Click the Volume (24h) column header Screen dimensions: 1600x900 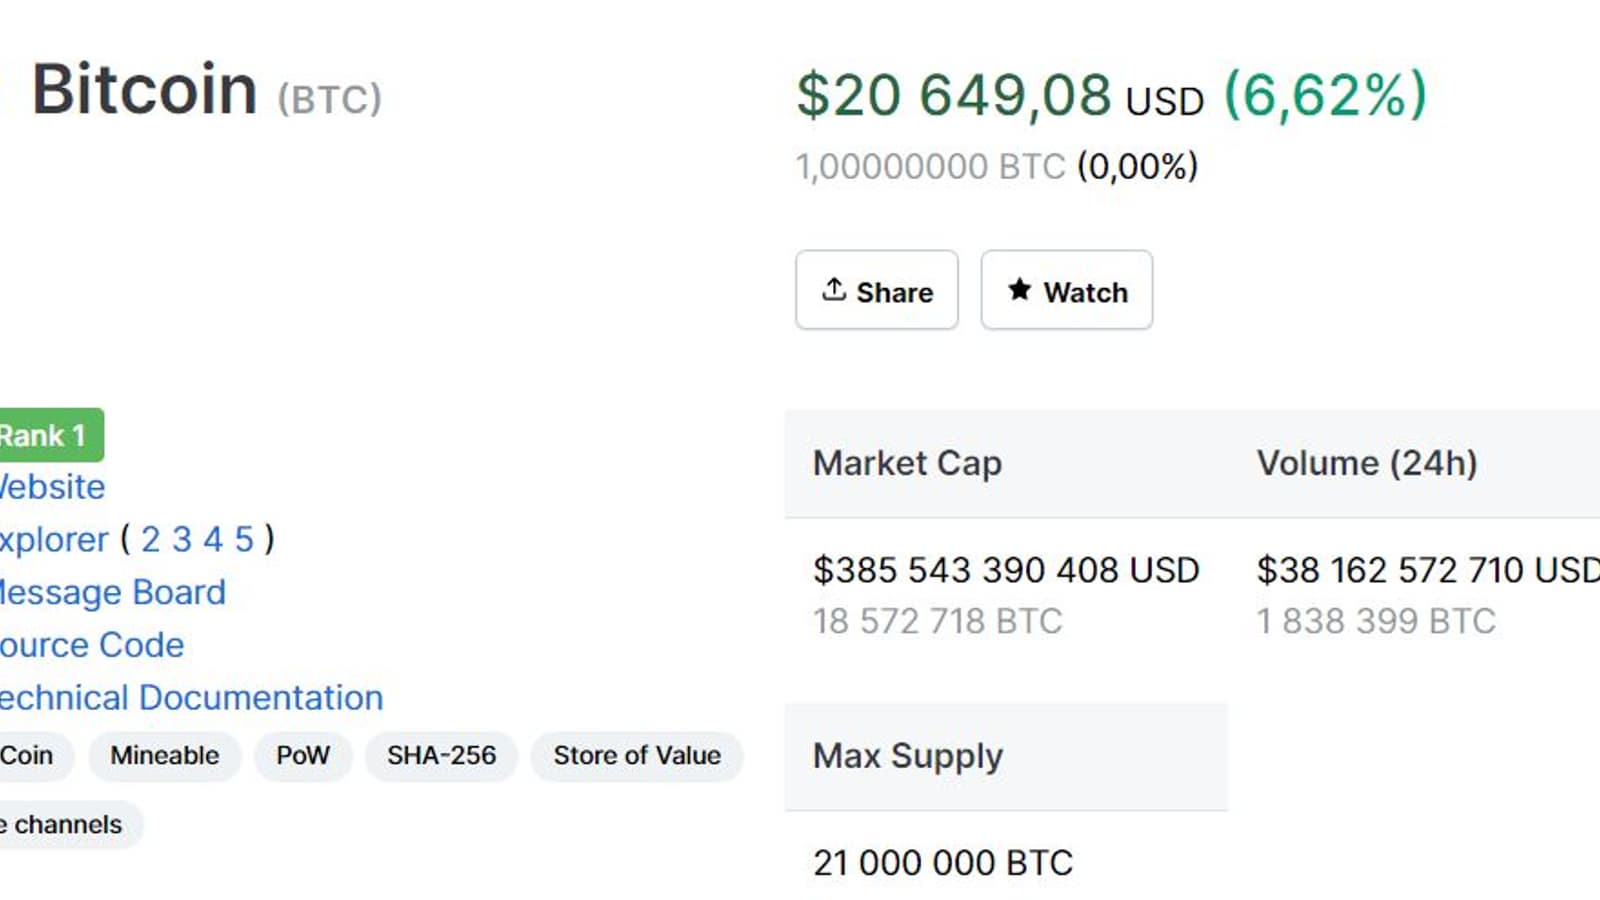click(1366, 463)
